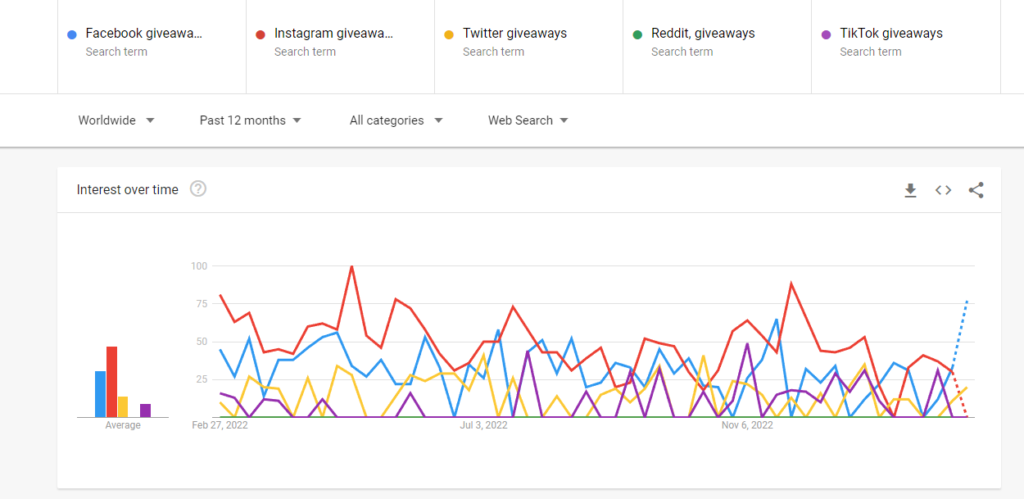Click the blue Facebook average bar
The height and width of the screenshot is (499, 1024).
pos(100,394)
